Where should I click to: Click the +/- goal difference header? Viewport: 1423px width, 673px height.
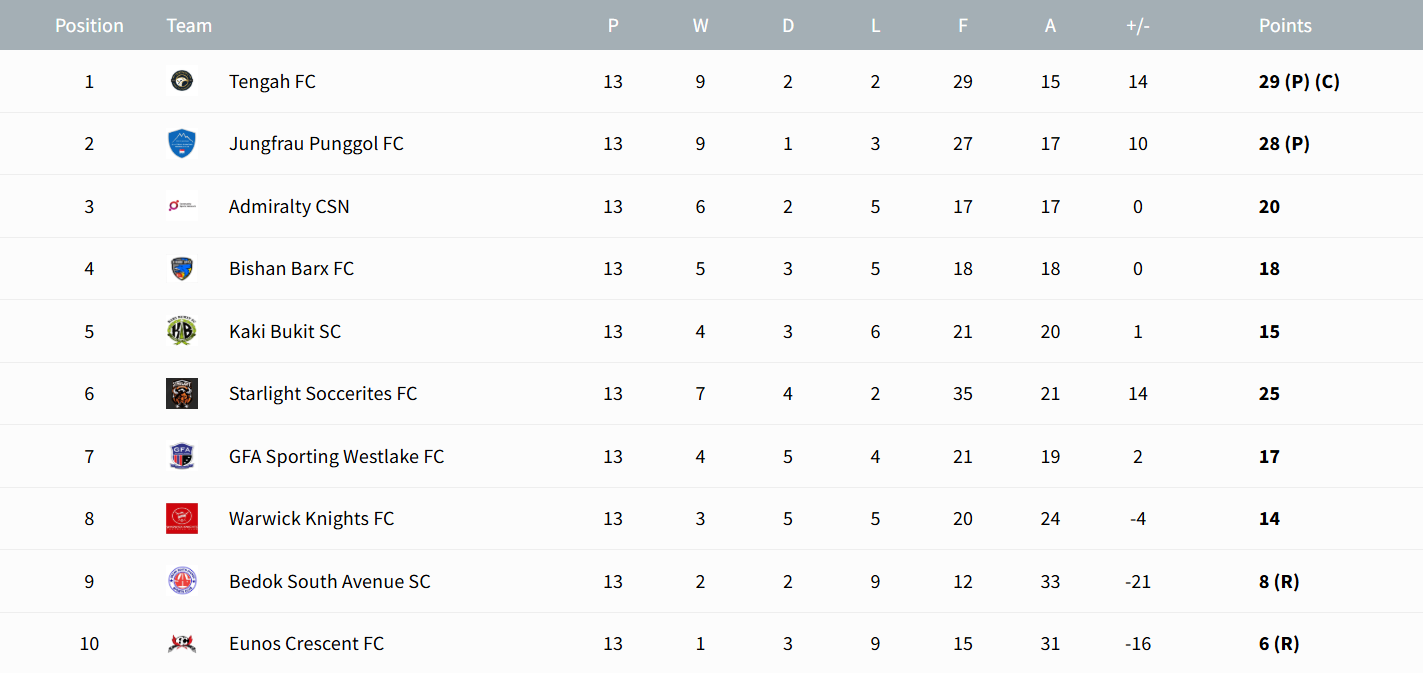coord(1138,25)
